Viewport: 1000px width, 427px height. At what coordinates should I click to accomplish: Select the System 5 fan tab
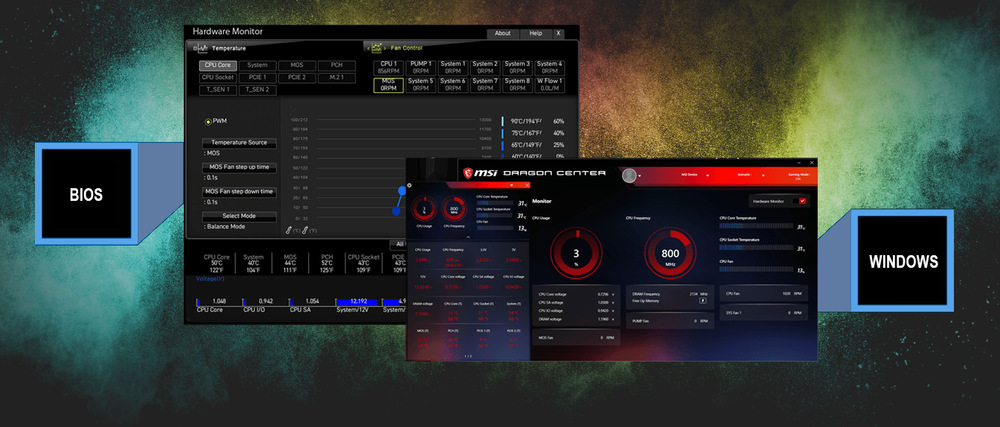point(420,85)
